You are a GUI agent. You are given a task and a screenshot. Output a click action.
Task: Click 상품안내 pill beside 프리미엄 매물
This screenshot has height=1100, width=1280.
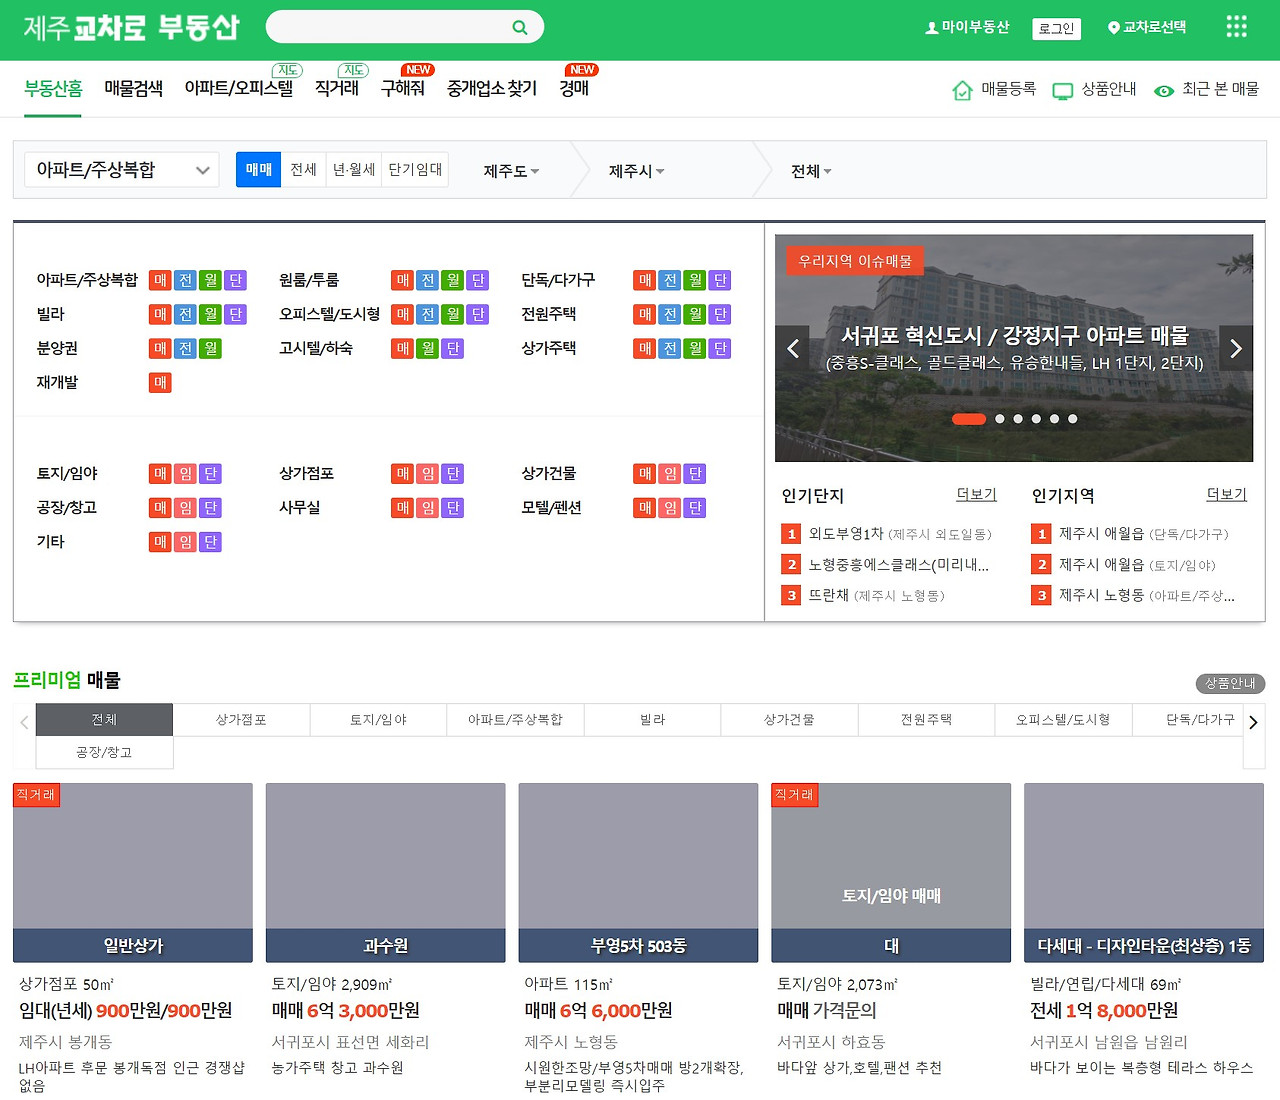click(1230, 683)
